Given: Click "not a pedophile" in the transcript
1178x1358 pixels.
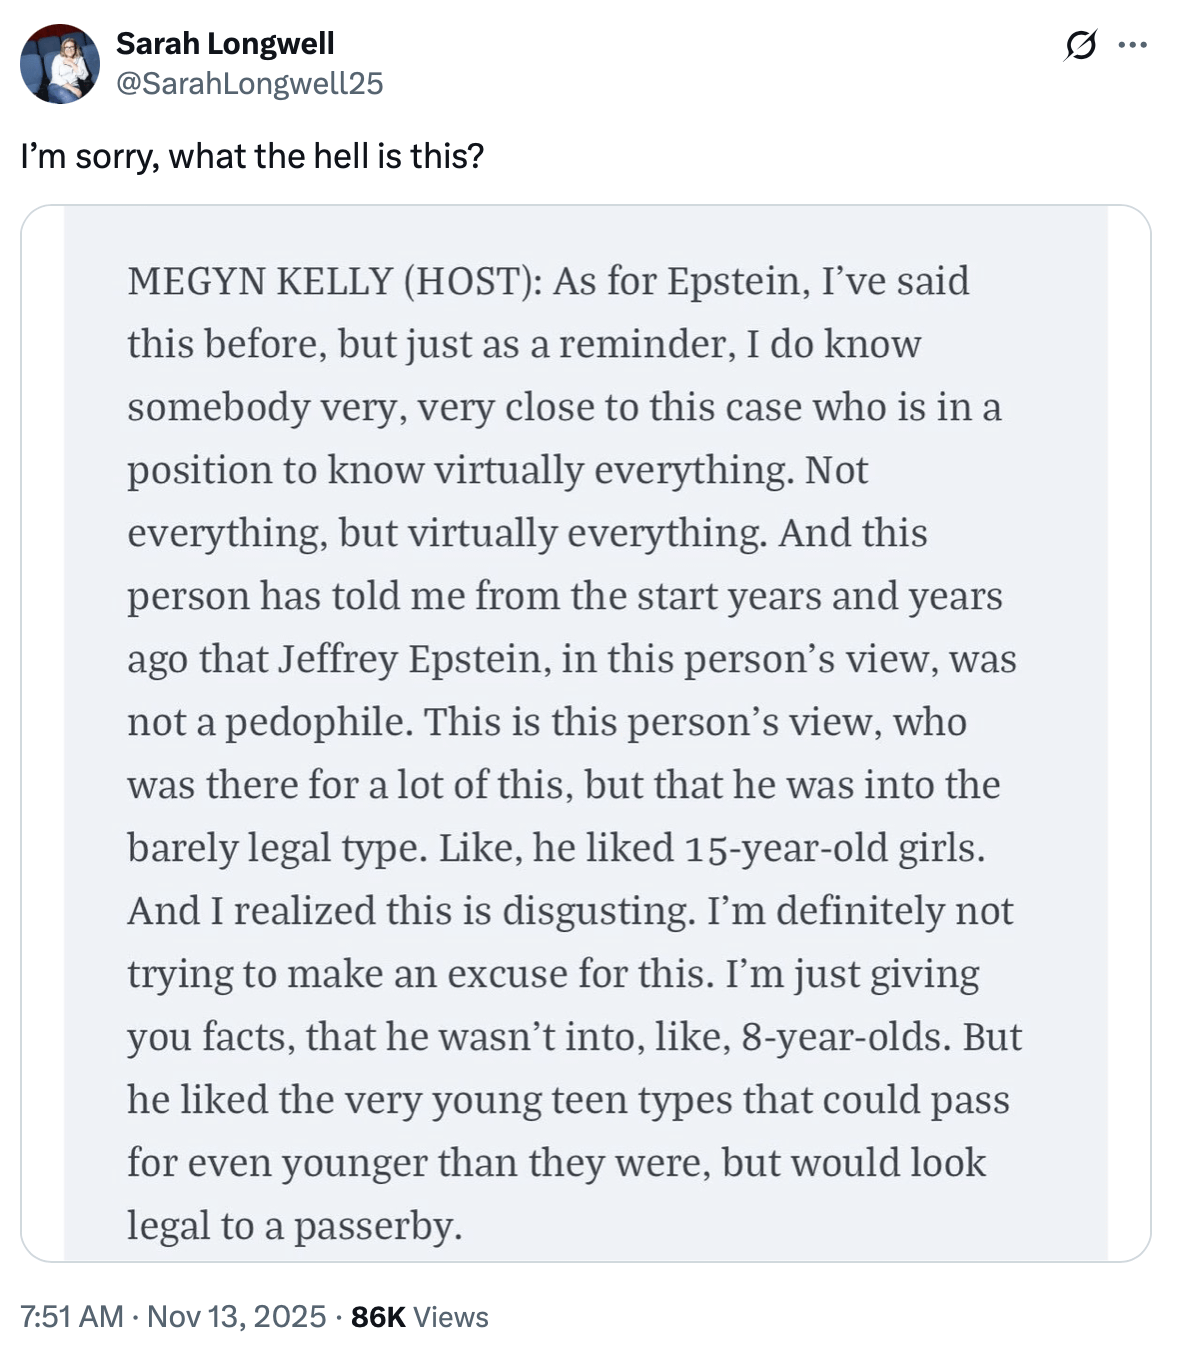Looking at the screenshot, I should [269, 722].
